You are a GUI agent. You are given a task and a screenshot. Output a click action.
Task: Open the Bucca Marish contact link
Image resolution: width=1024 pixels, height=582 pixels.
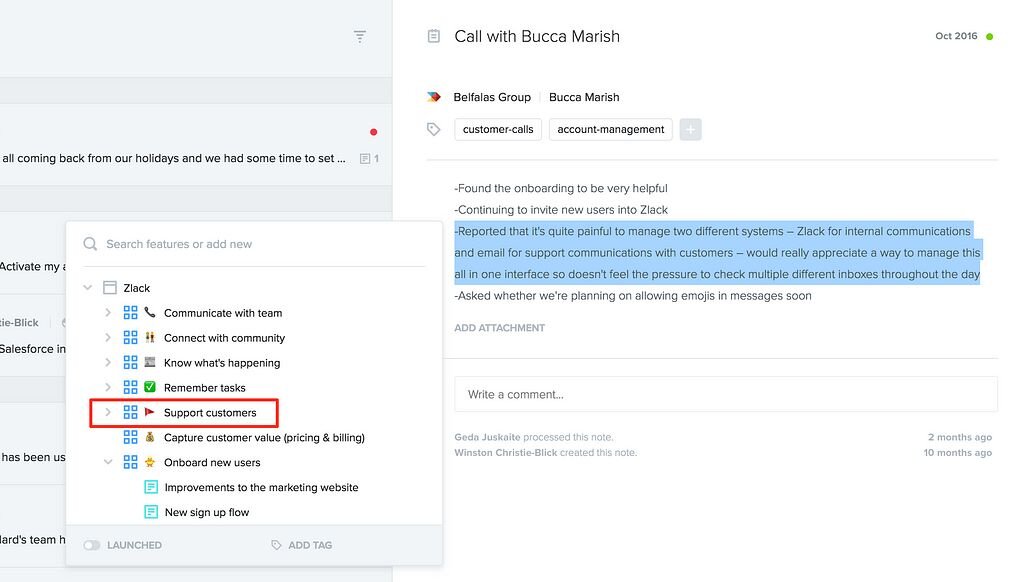[584, 96]
